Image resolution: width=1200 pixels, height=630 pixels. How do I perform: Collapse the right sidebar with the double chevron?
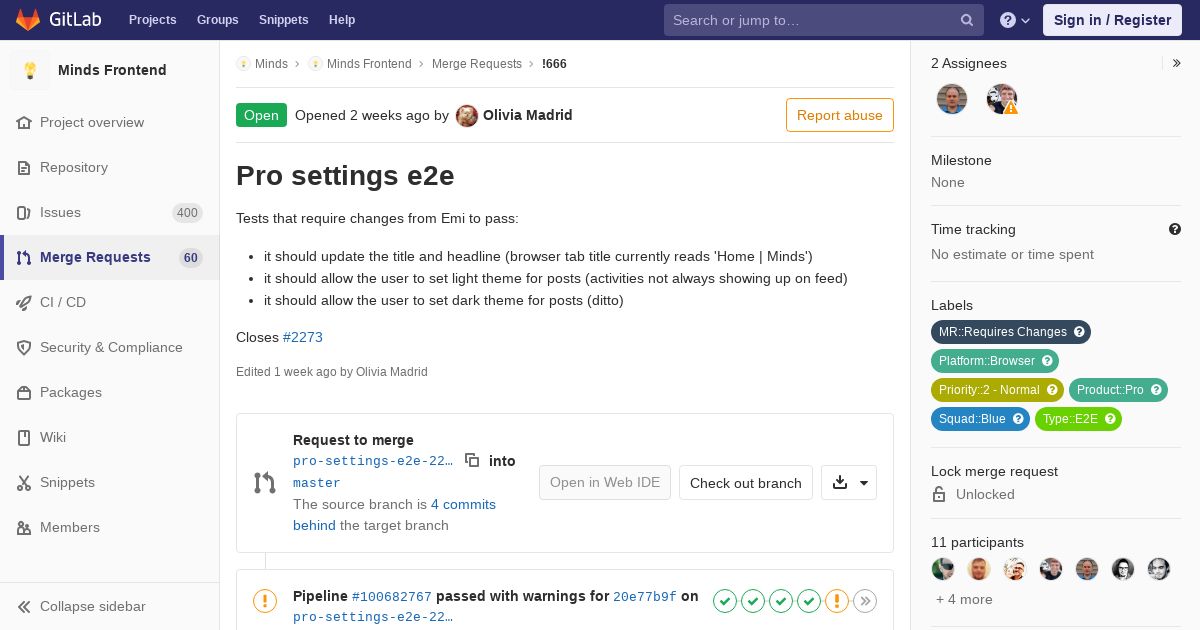tap(1176, 63)
